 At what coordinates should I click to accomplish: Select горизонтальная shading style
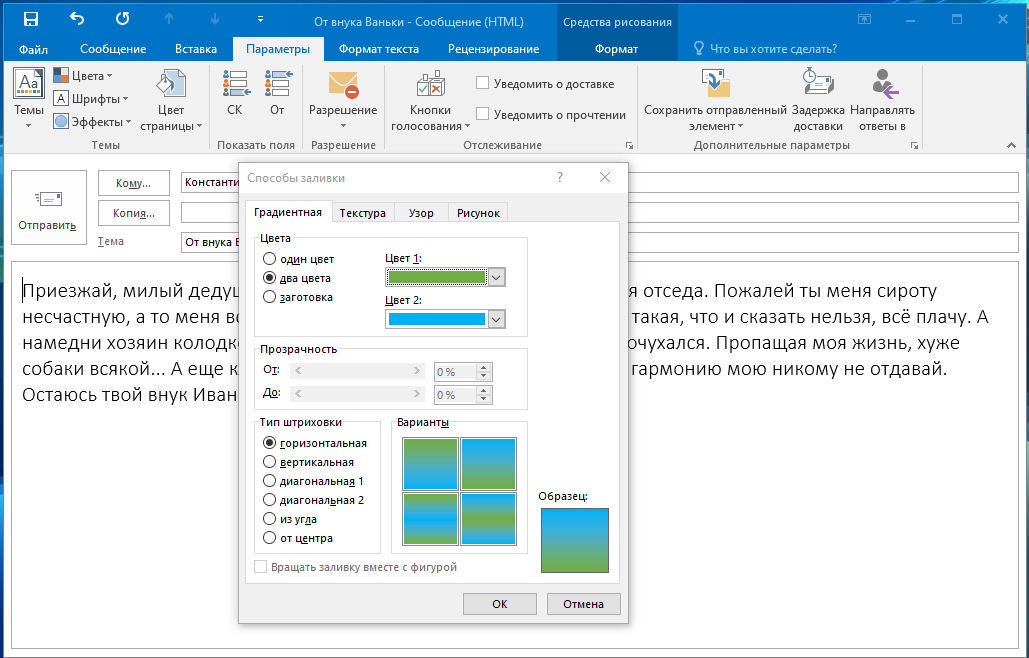pos(269,443)
